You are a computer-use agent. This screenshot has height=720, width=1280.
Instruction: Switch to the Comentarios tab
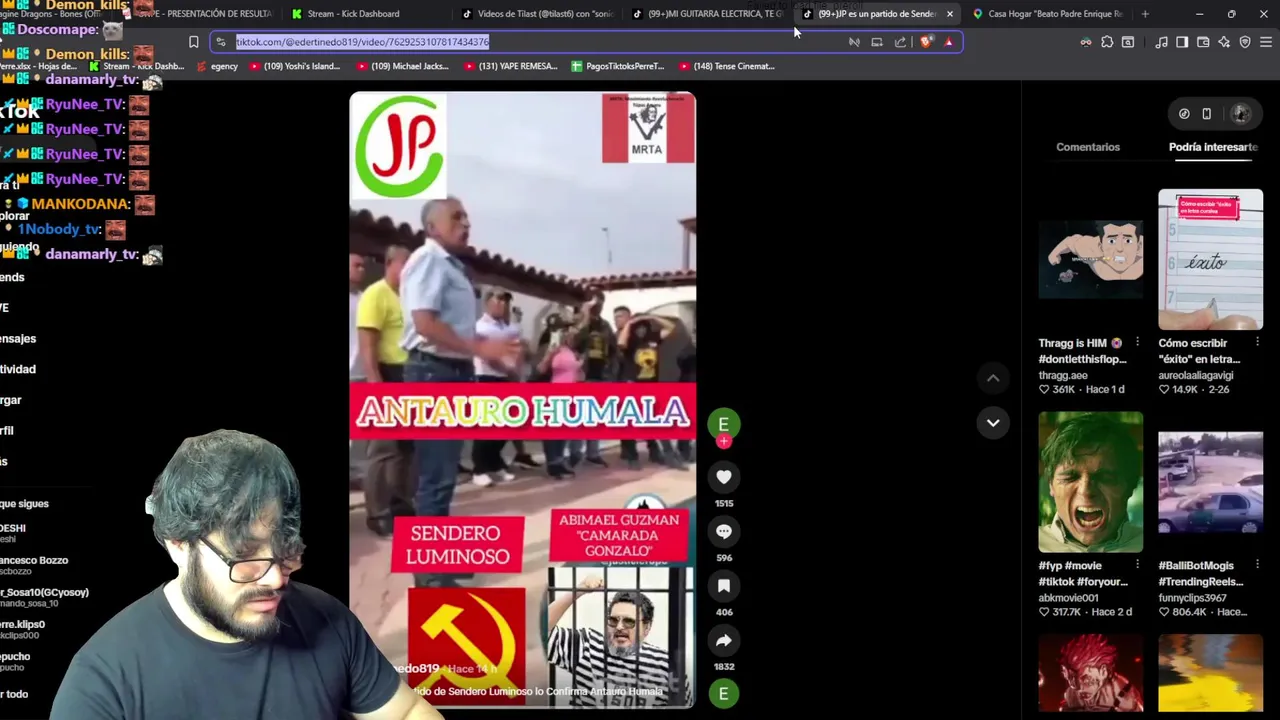[x=1088, y=147]
